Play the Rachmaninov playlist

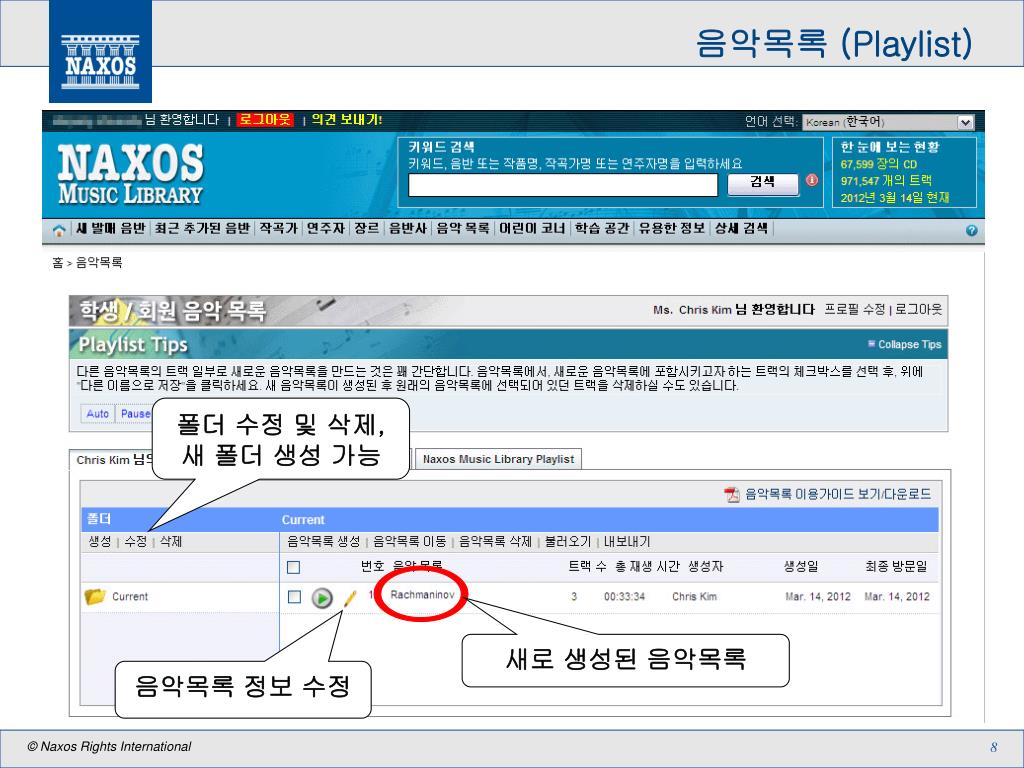tap(321, 597)
